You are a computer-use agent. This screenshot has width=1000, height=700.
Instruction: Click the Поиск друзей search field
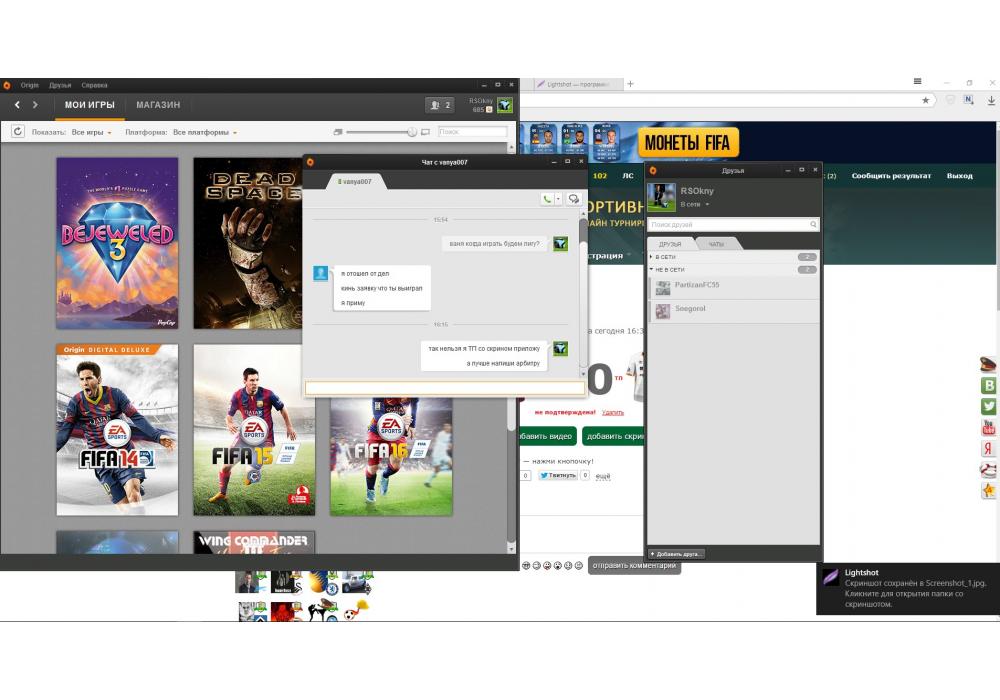click(x=733, y=224)
